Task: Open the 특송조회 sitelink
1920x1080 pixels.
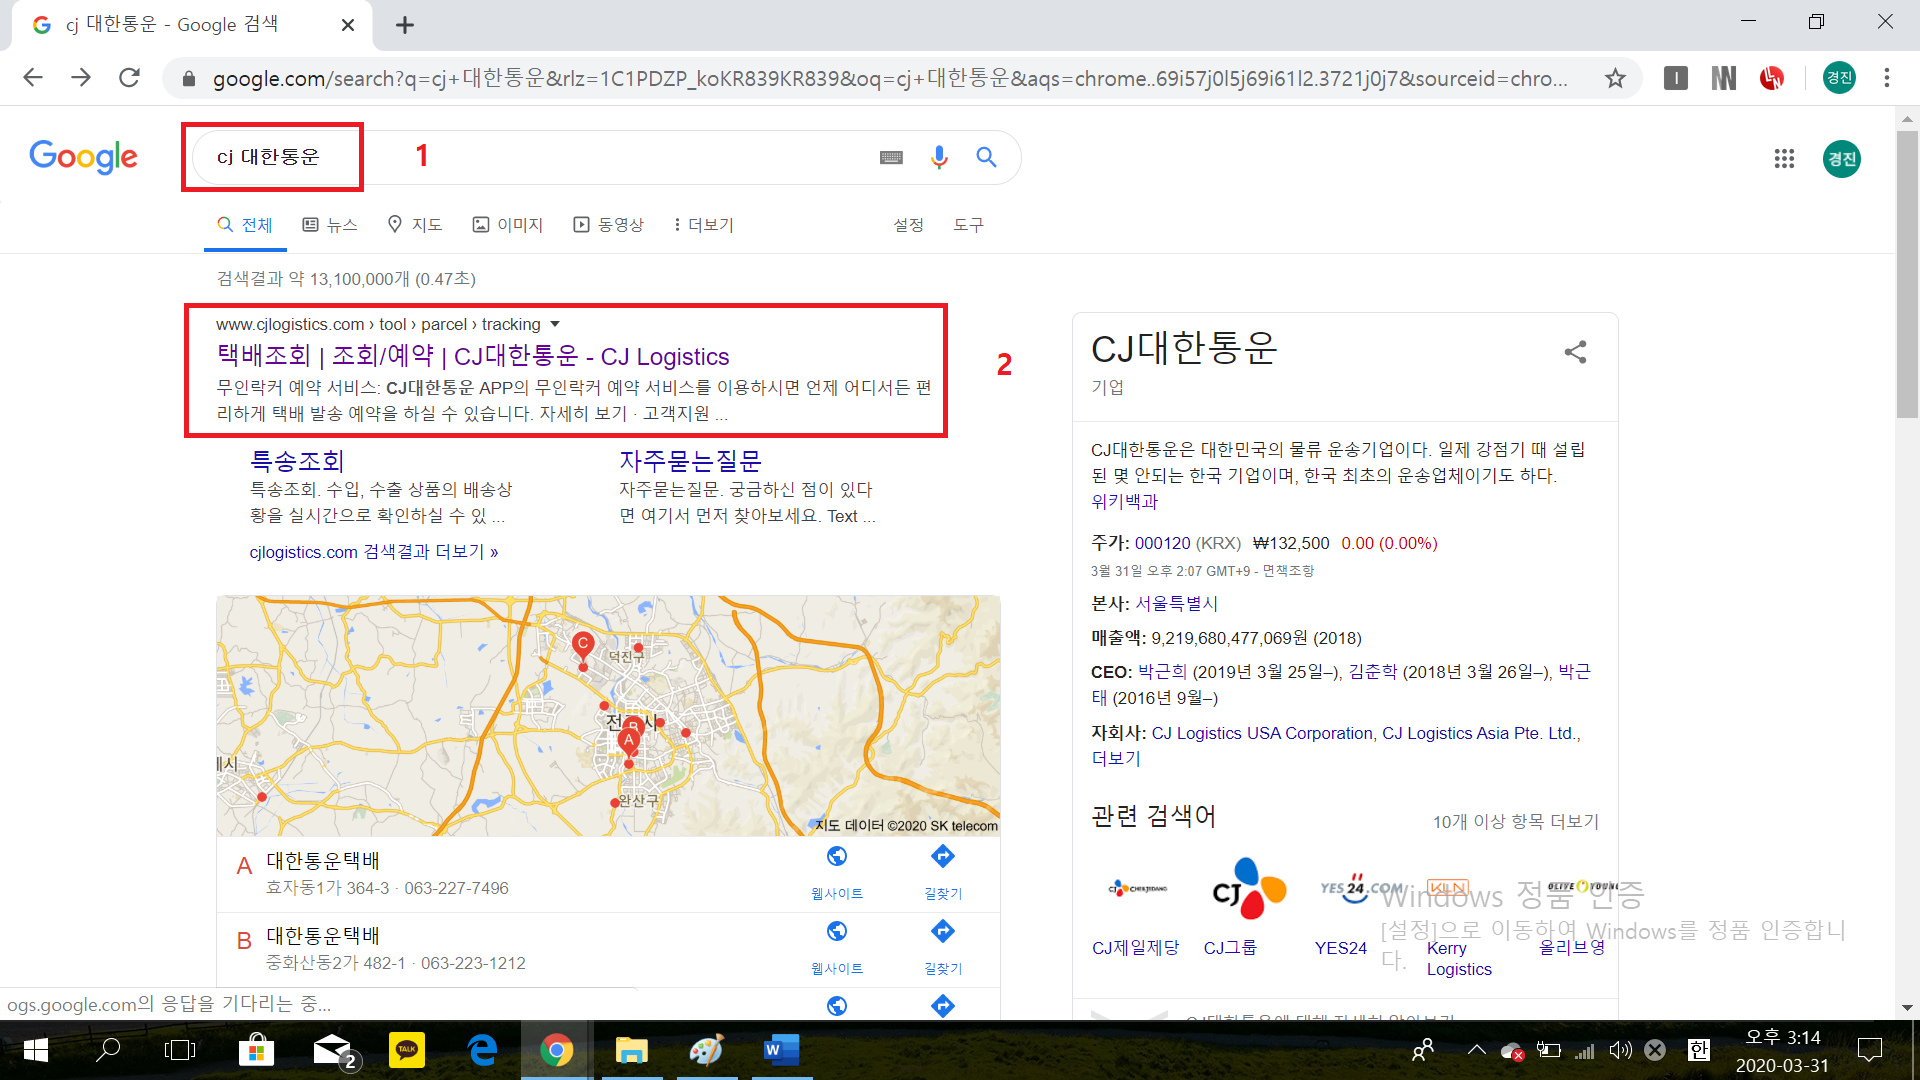Action: (297, 461)
